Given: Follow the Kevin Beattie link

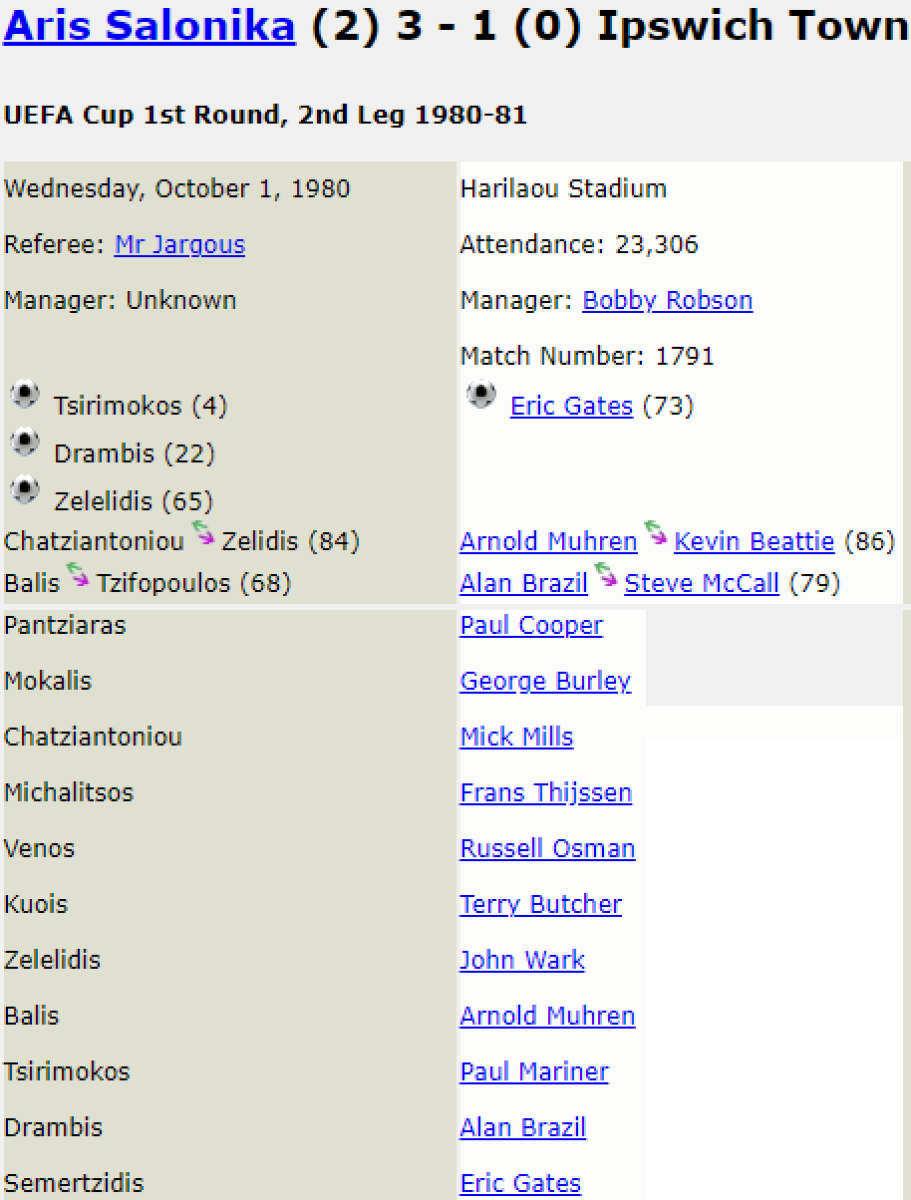Looking at the screenshot, I should pos(754,542).
